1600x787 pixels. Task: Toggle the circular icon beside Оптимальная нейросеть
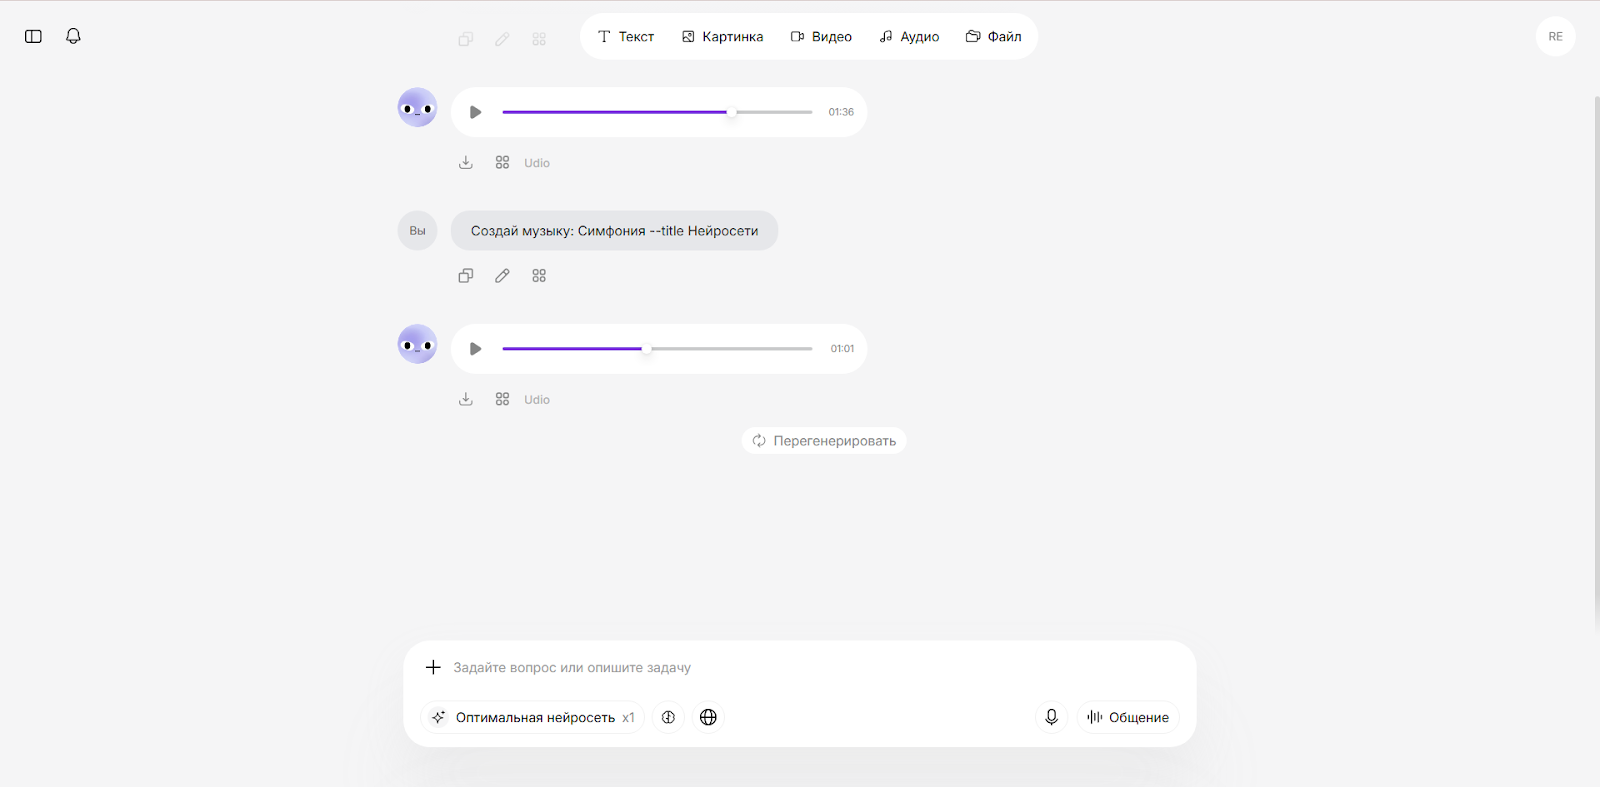click(x=668, y=717)
